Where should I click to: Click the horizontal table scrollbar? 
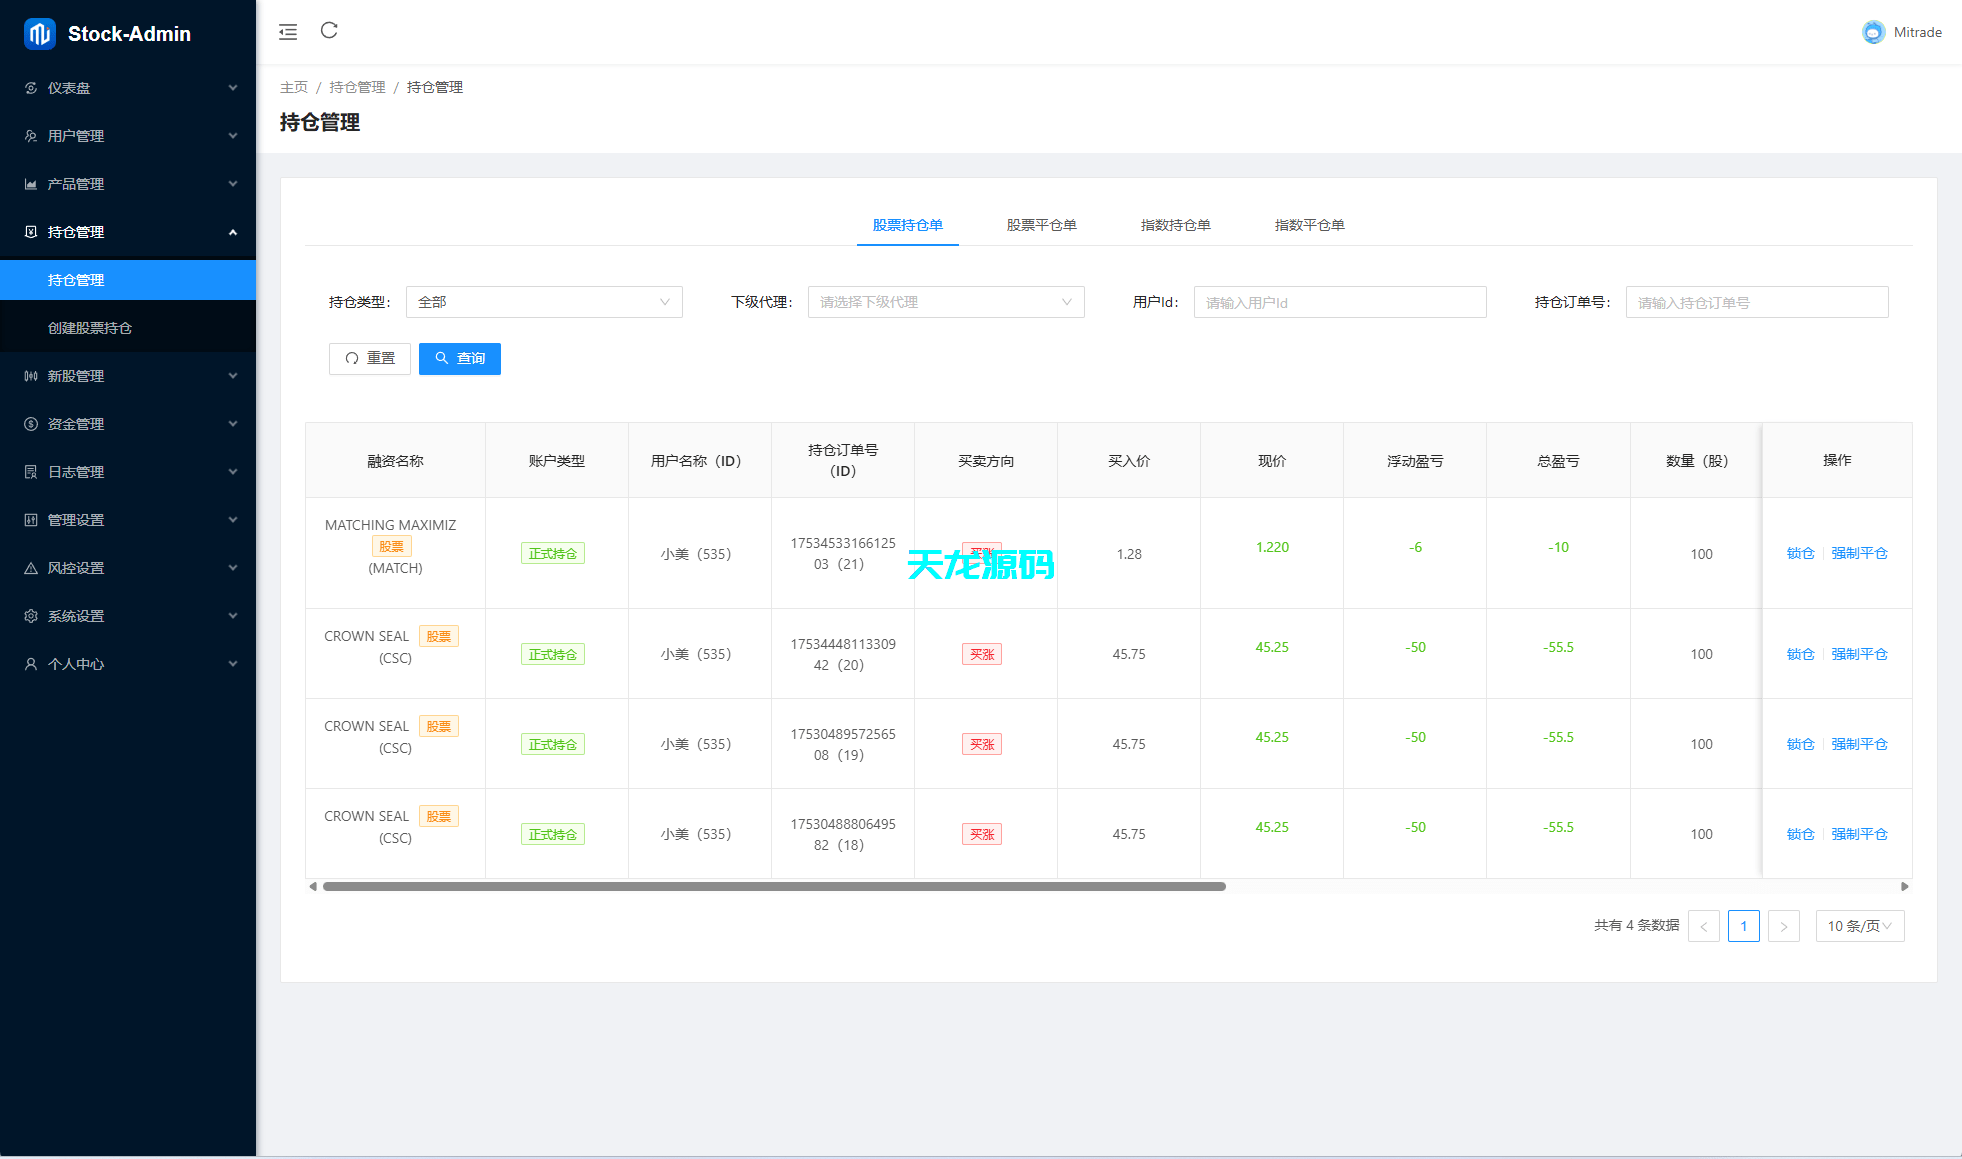pyautogui.click(x=774, y=886)
